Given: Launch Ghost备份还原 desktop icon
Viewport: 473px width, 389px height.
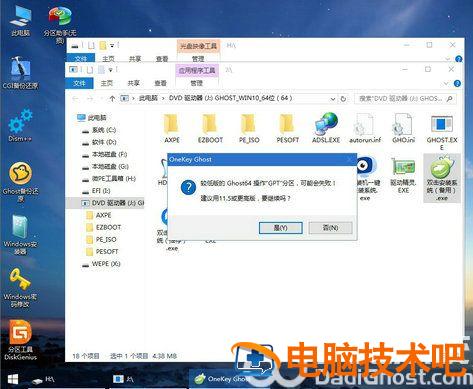Looking at the screenshot, I should [x=20, y=182].
